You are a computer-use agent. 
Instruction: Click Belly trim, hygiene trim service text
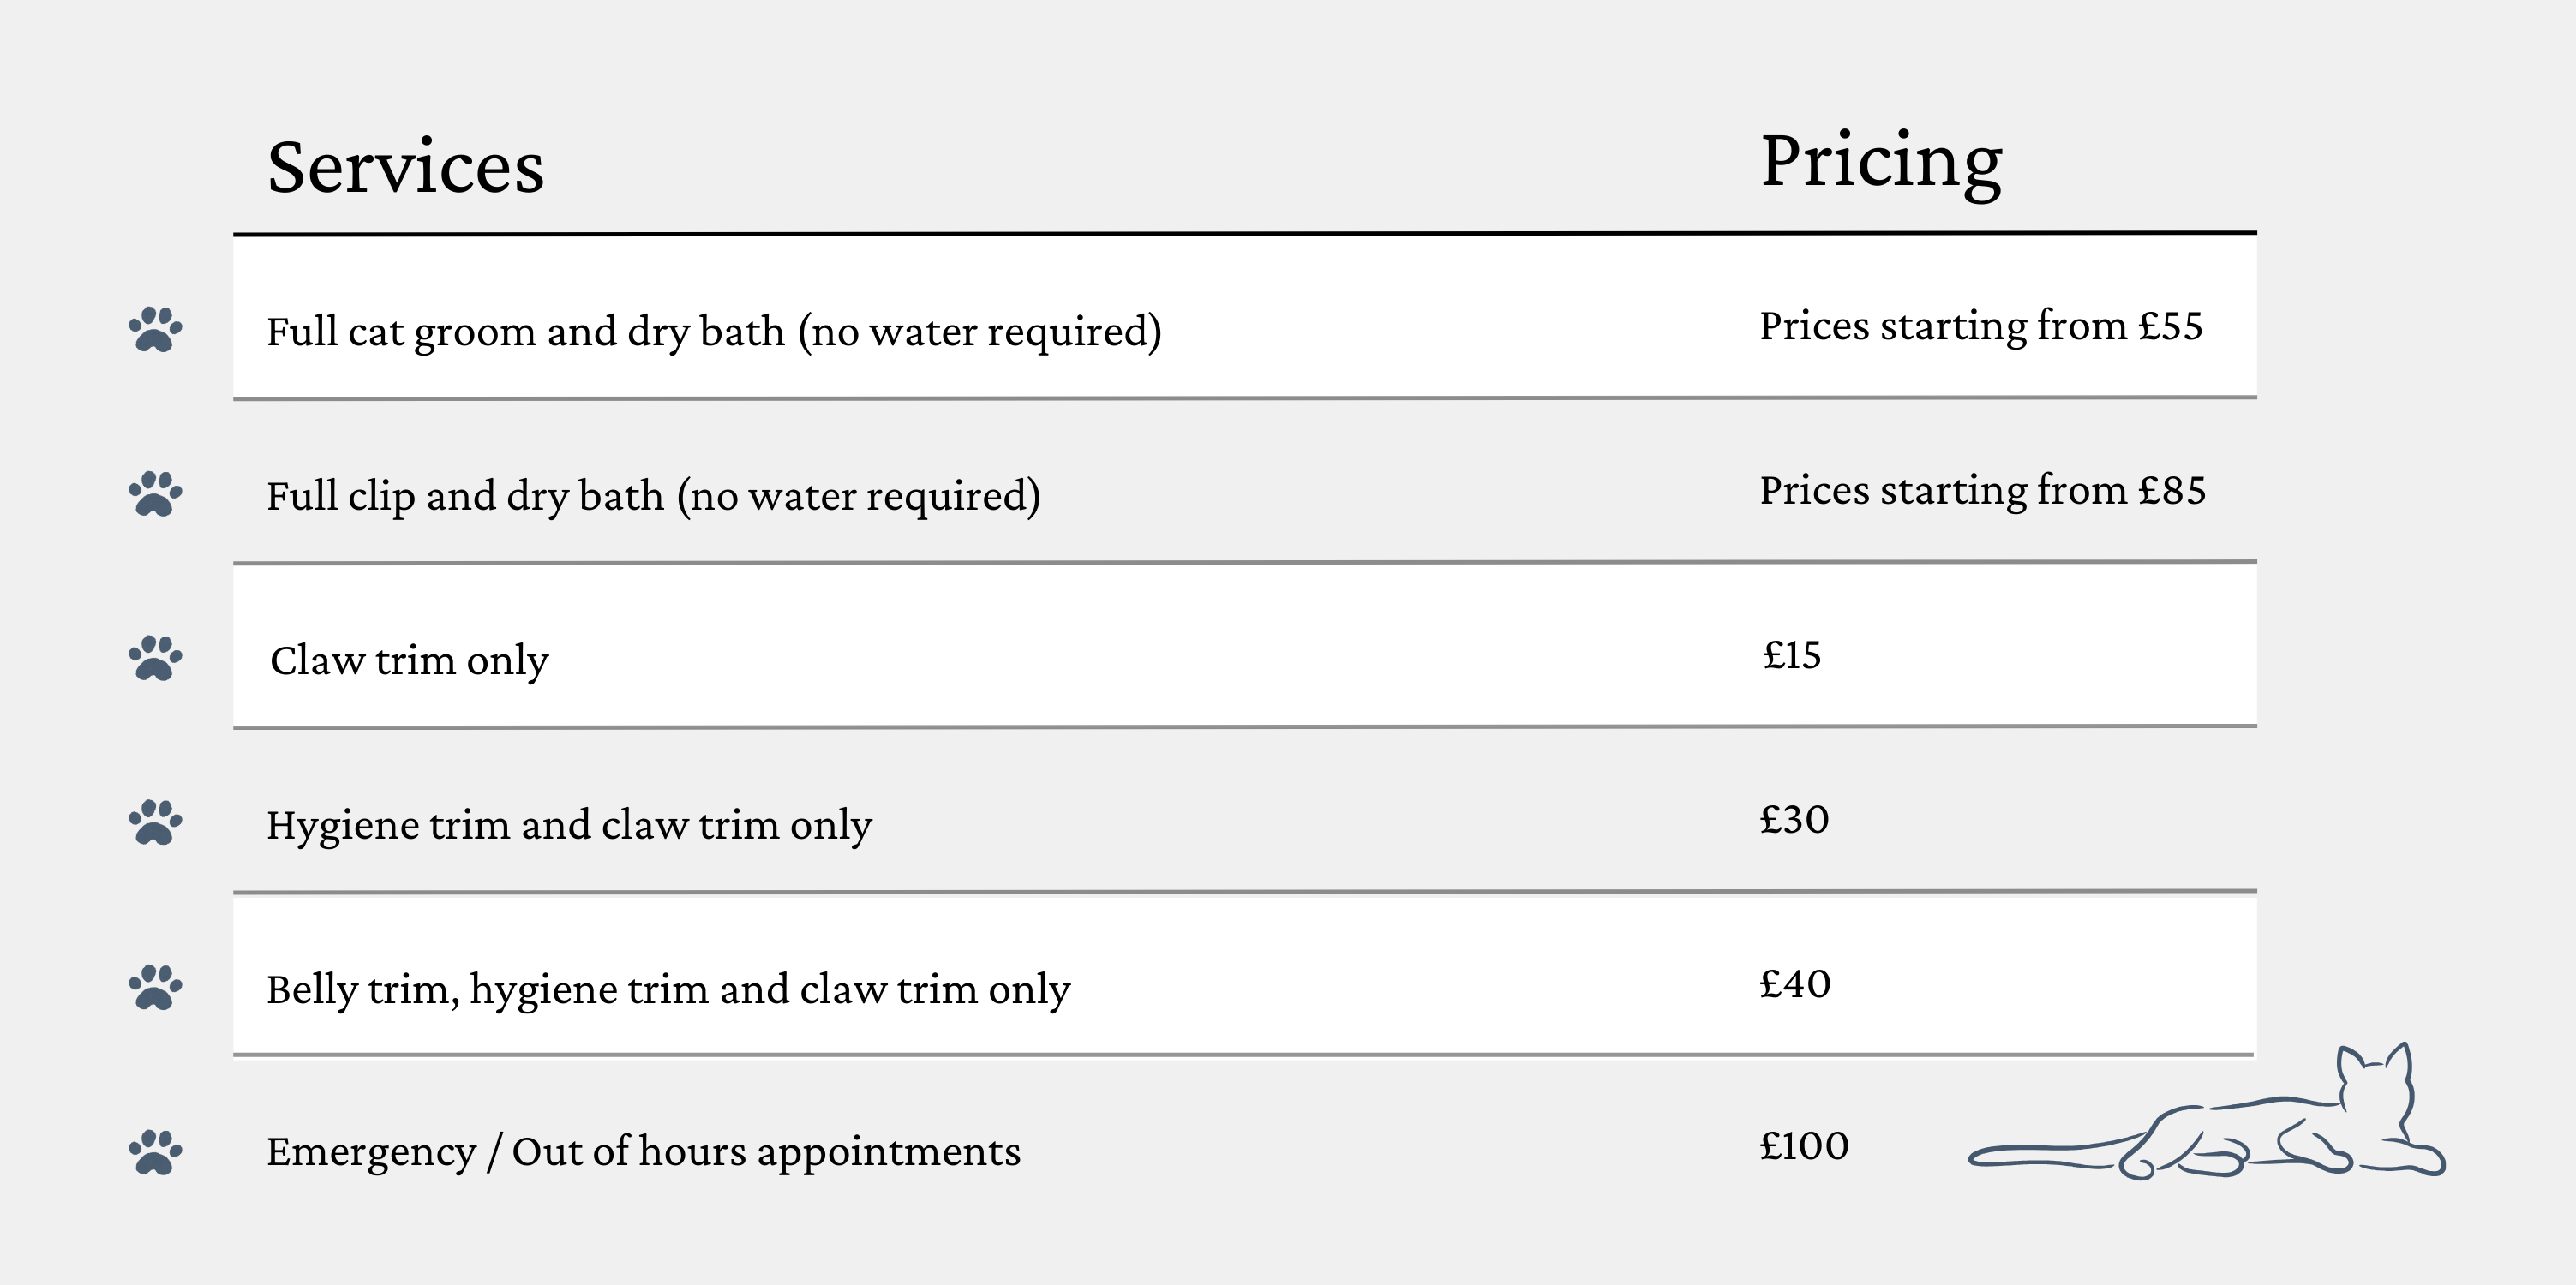pyautogui.click(x=667, y=989)
